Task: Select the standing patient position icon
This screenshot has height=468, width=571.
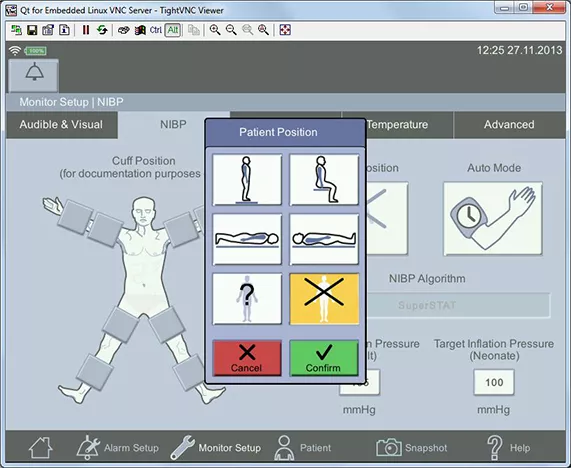Action: (x=247, y=180)
